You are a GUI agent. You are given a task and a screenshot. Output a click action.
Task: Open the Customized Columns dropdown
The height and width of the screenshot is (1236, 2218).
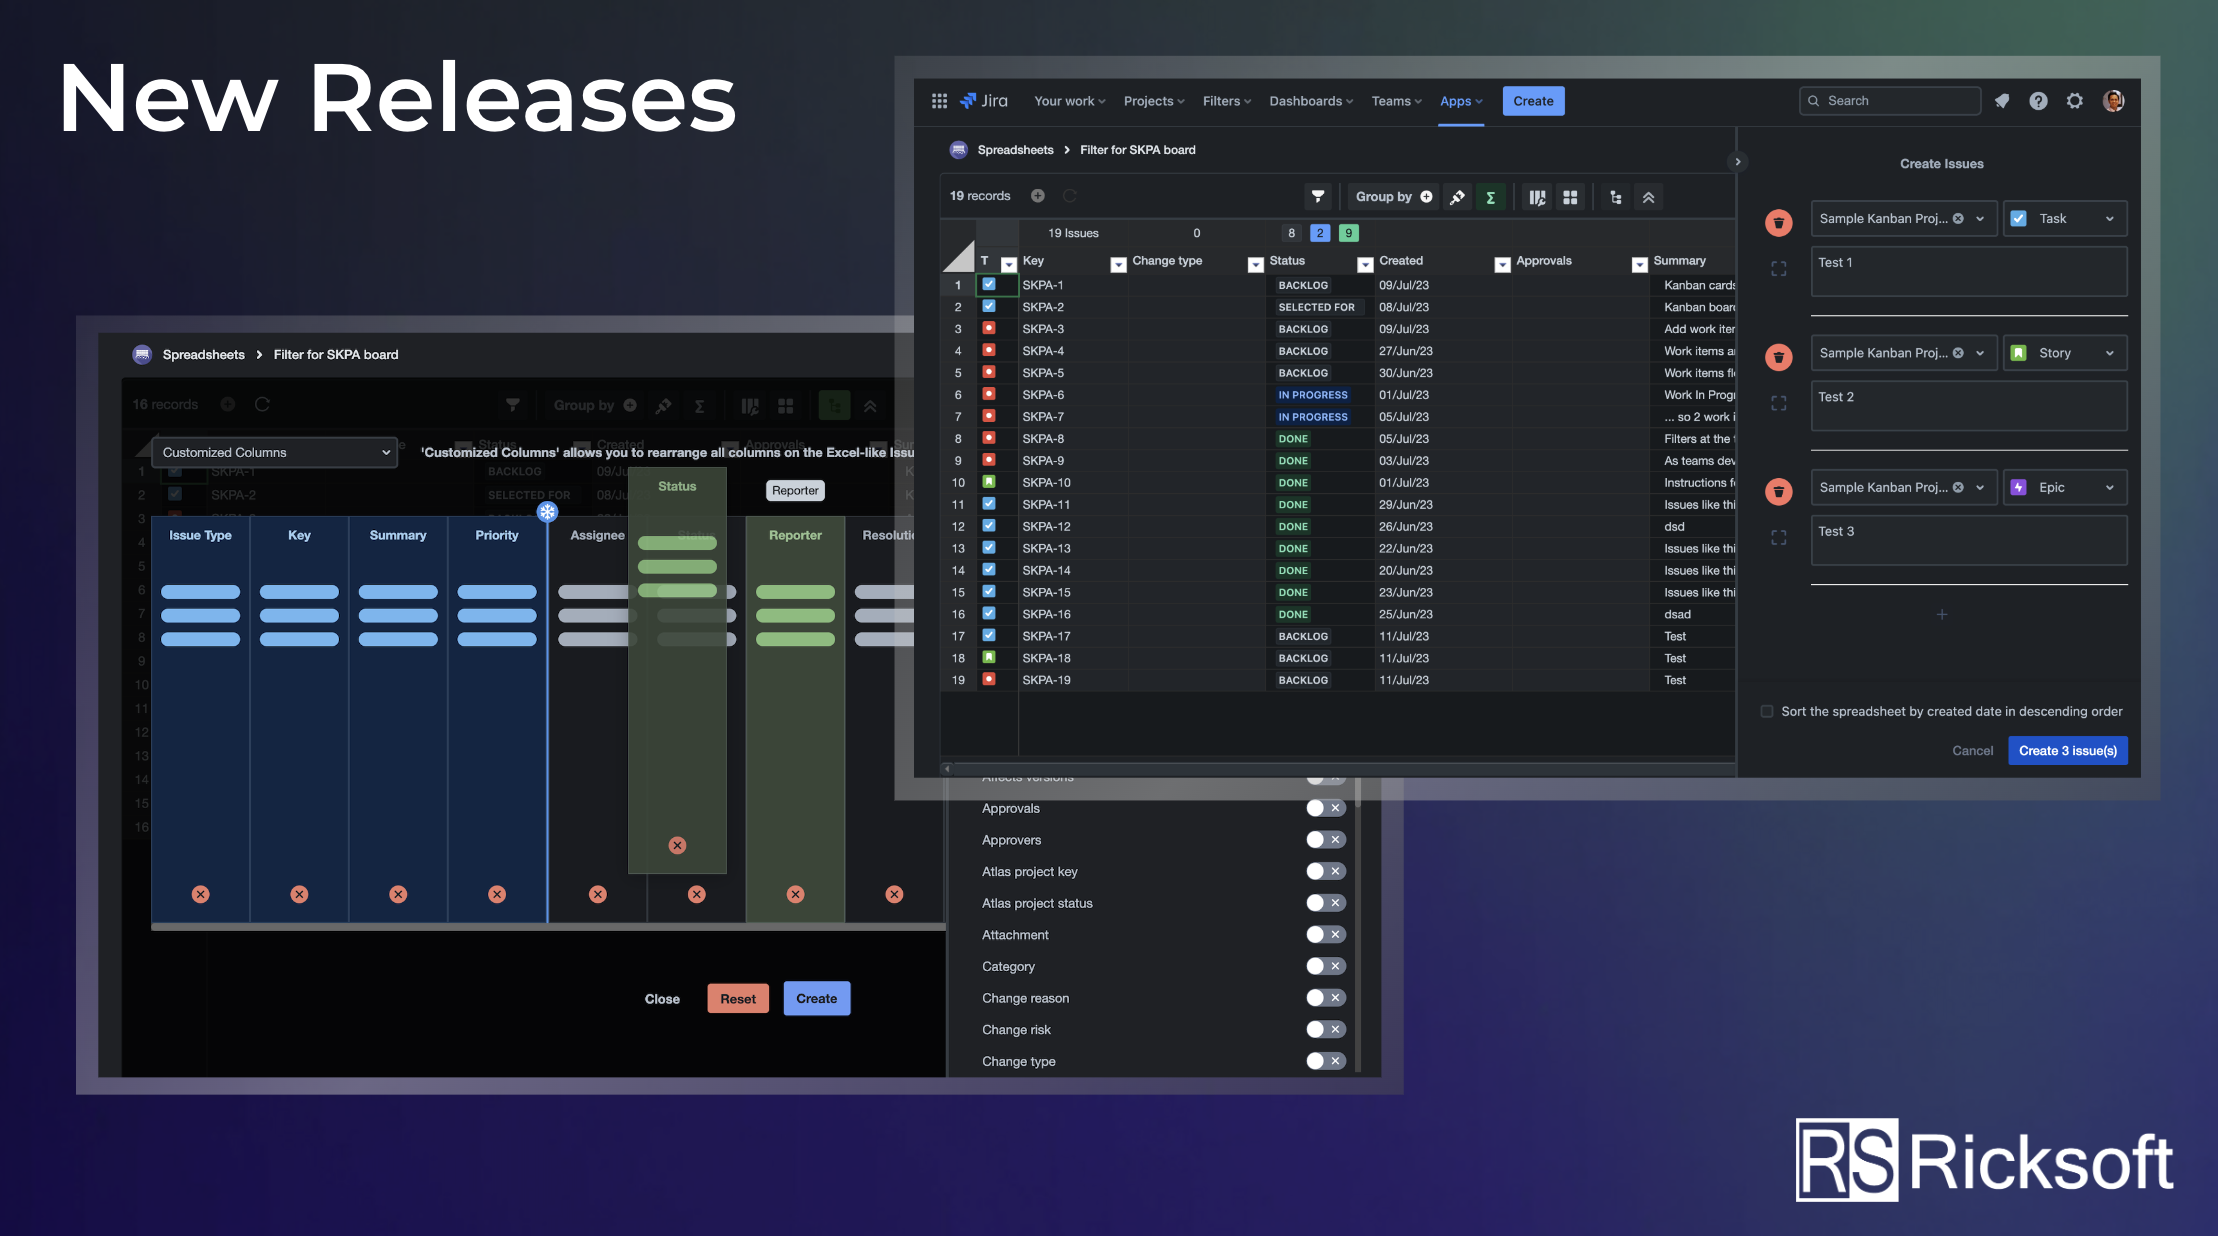click(275, 452)
